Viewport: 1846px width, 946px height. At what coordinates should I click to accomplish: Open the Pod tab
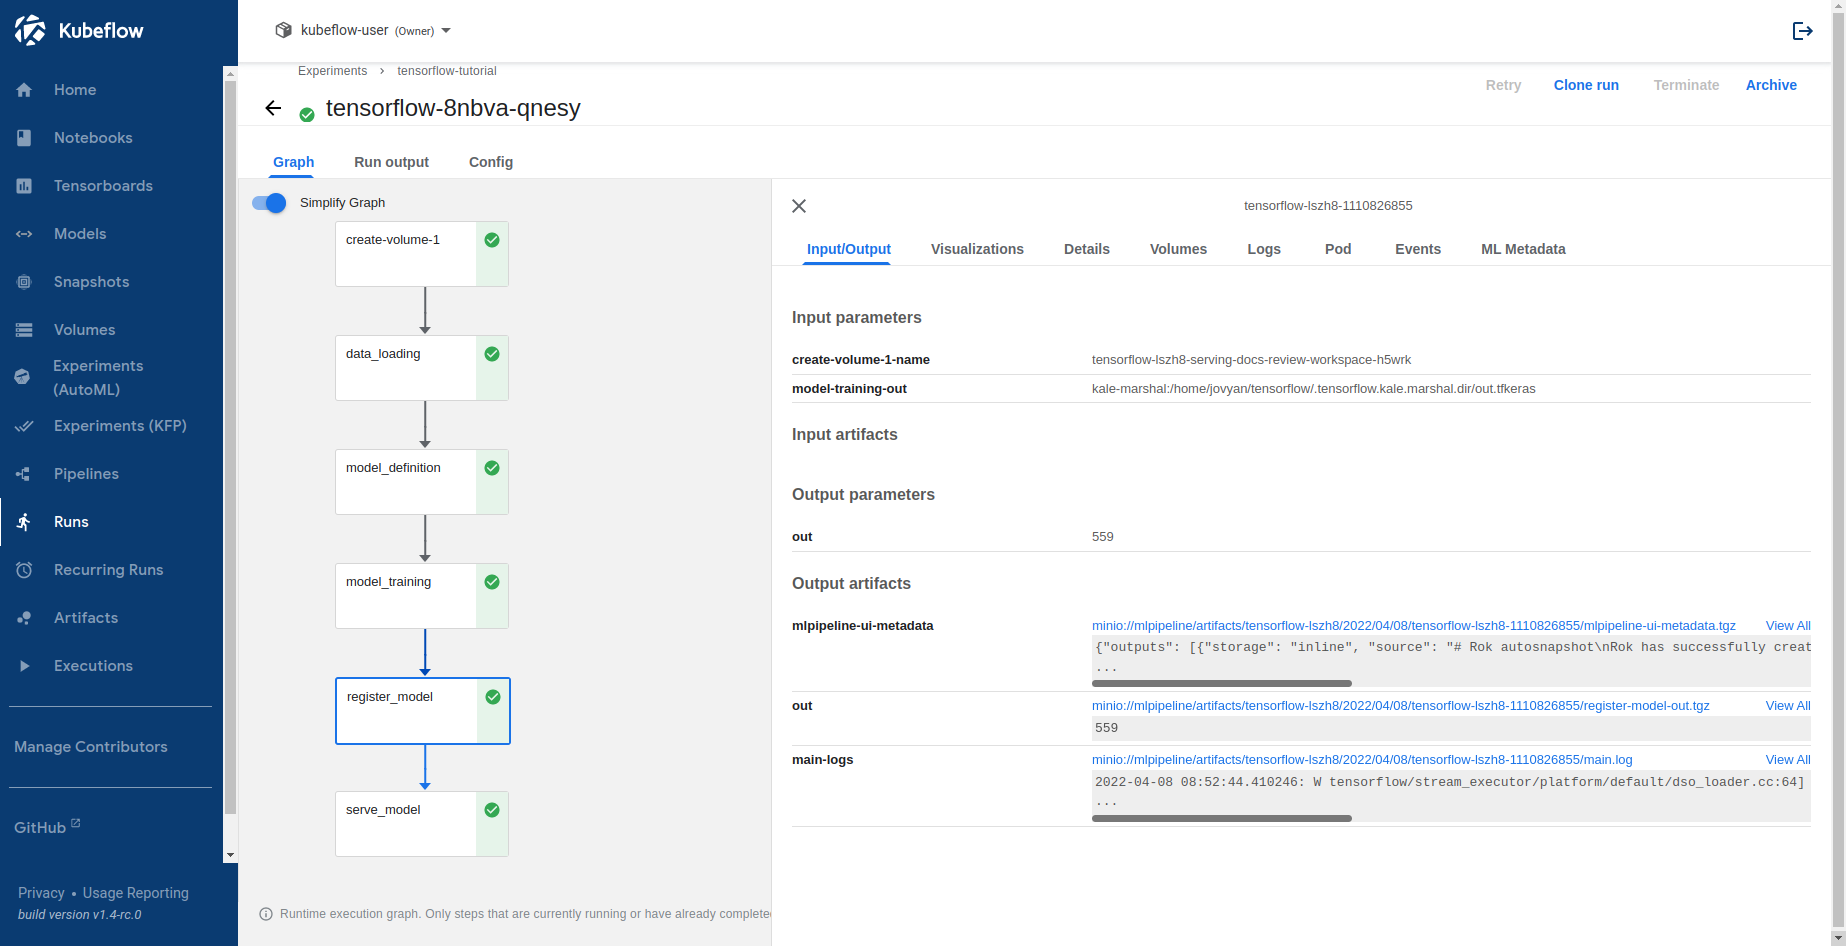click(x=1338, y=249)
